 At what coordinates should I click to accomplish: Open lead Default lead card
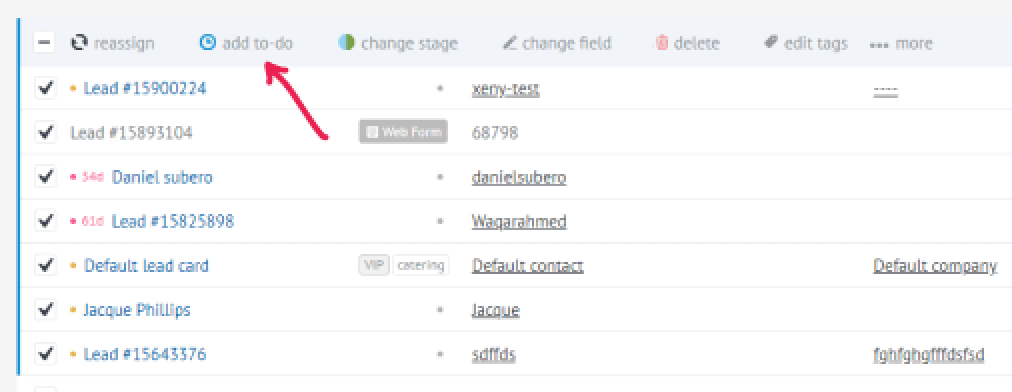[147, 266]
